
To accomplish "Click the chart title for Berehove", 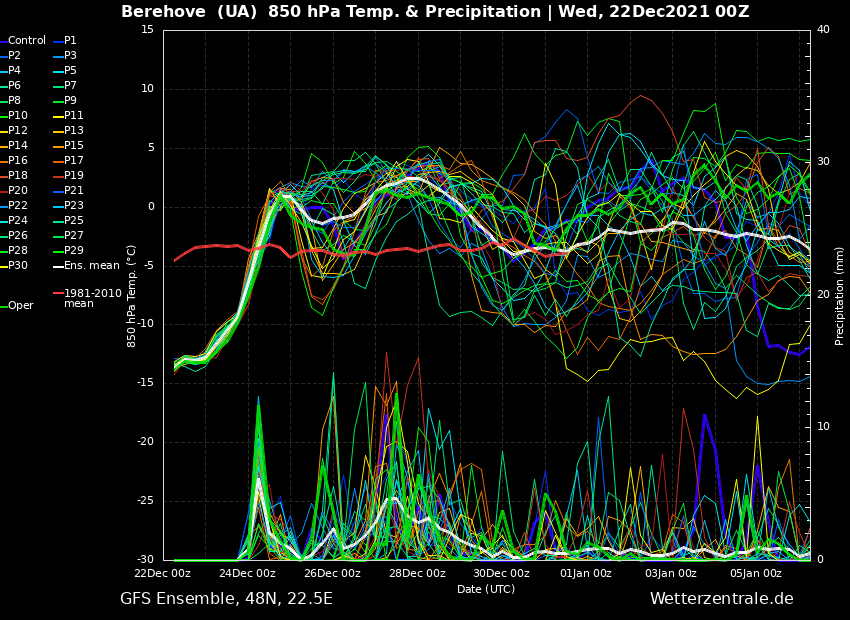I will tap(435, 12).
